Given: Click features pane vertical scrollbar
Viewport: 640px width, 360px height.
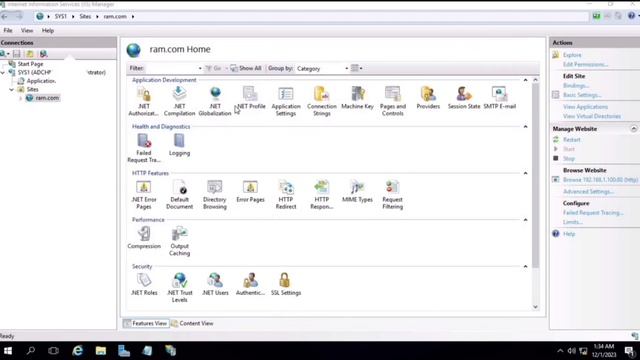Looking at the screenshot, I should [x=536, y=176].
